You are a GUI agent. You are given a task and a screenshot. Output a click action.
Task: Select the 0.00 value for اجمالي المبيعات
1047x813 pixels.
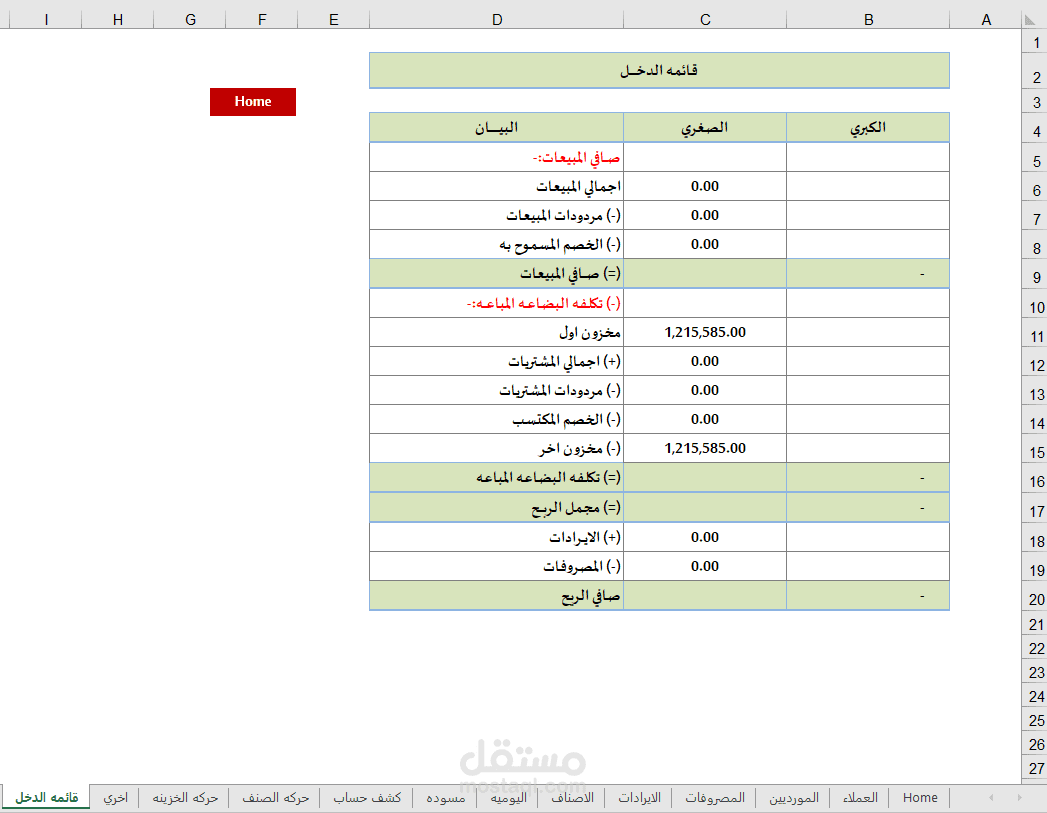pos(705,186)
